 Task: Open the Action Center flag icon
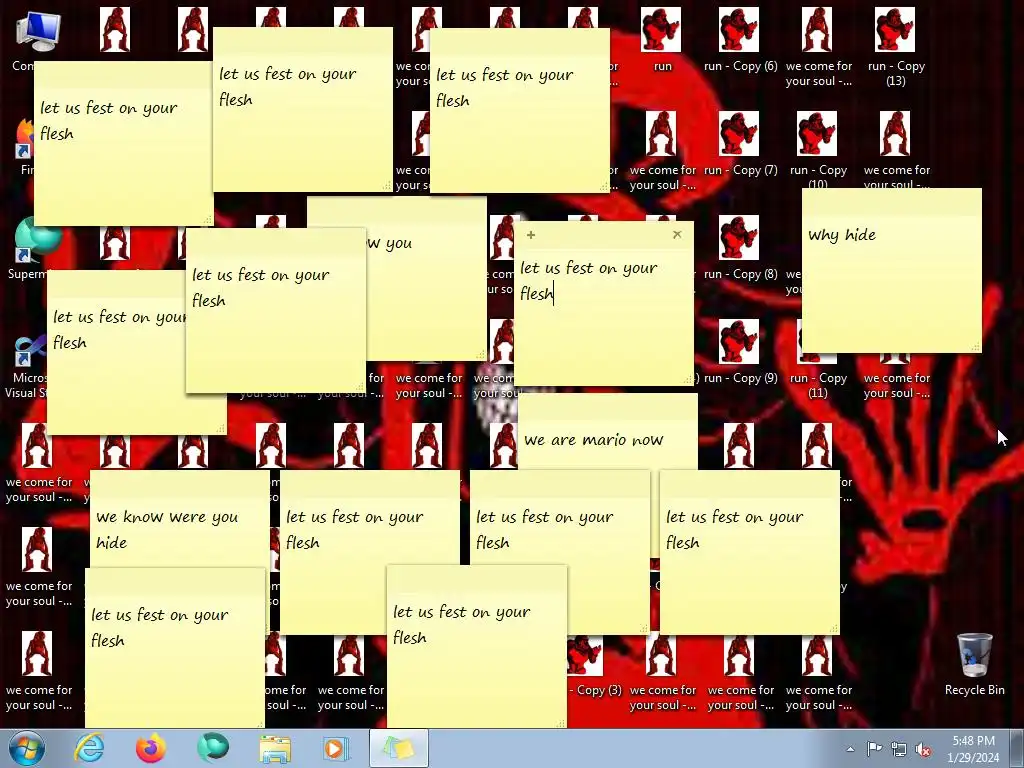874,748
